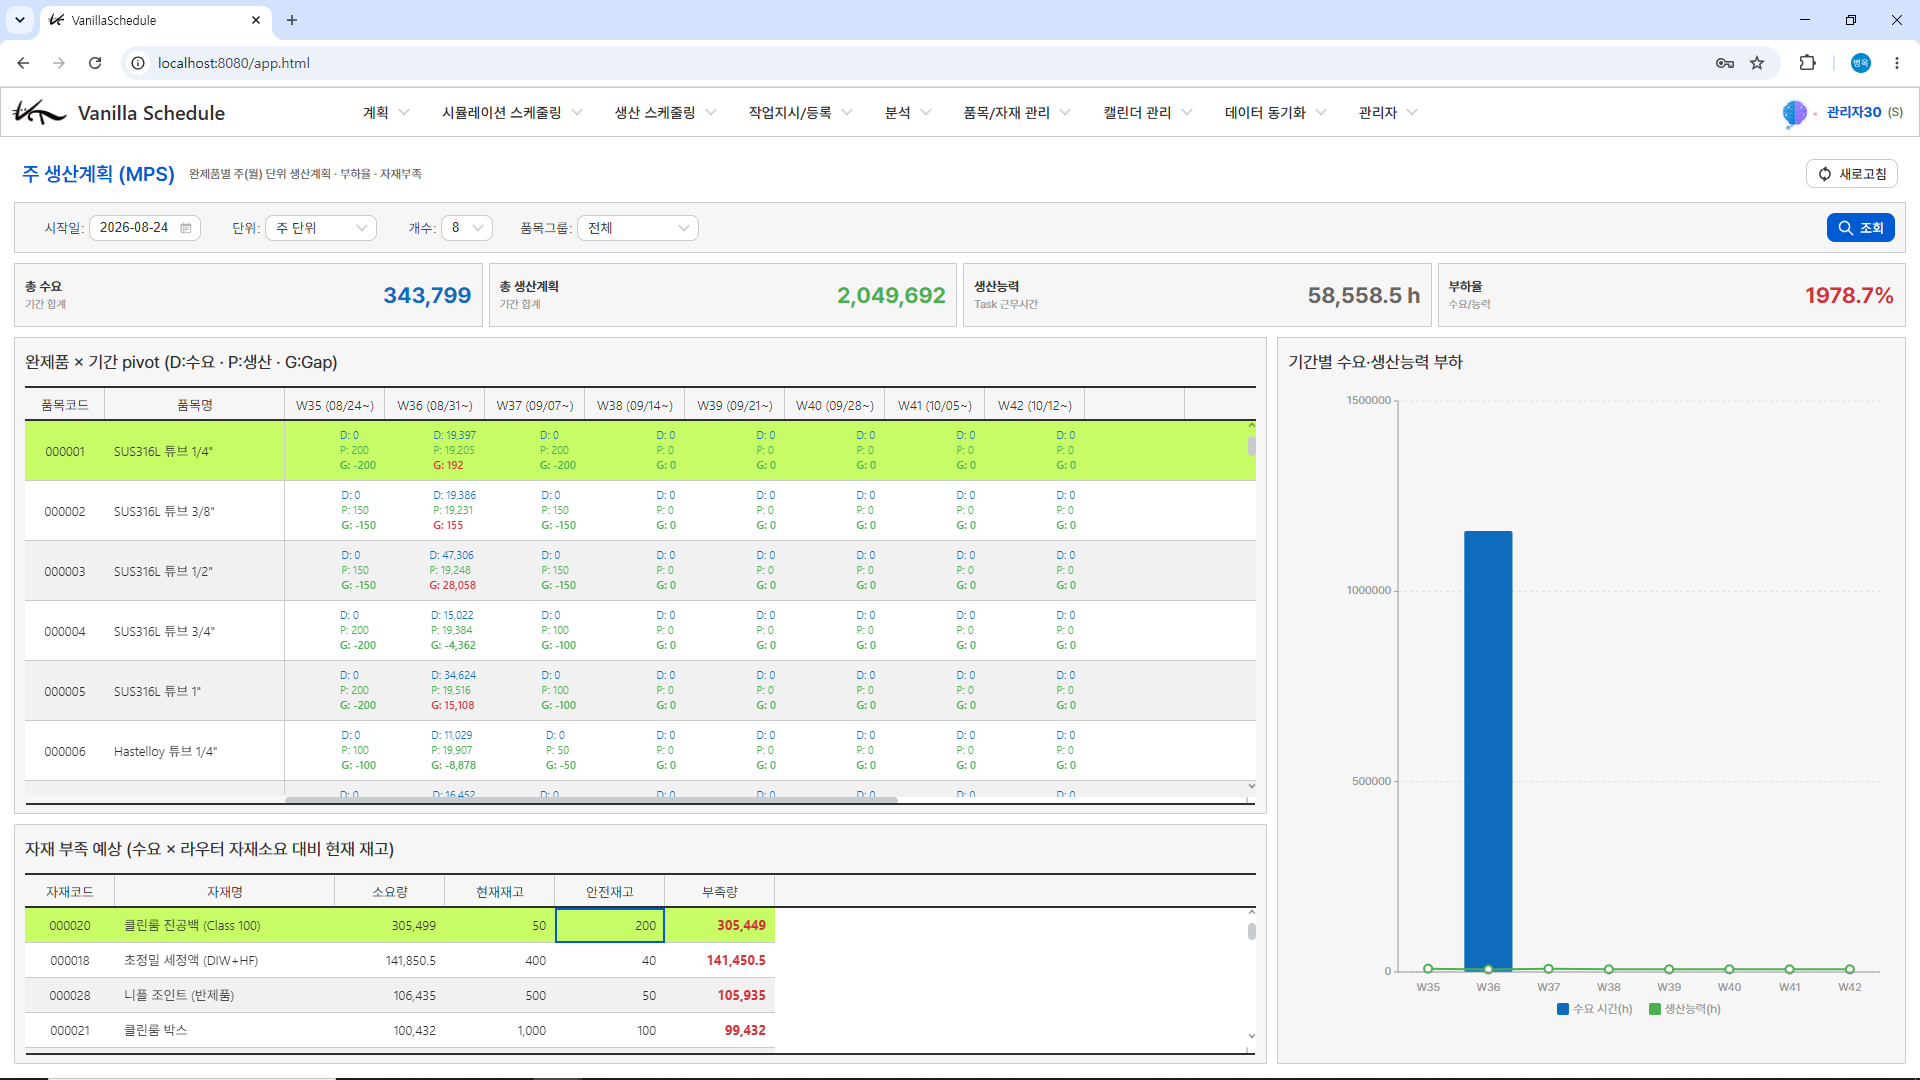Select the 000018 초정밀 세정액 material row
1920x1080 pixels.
pos(400,960)
